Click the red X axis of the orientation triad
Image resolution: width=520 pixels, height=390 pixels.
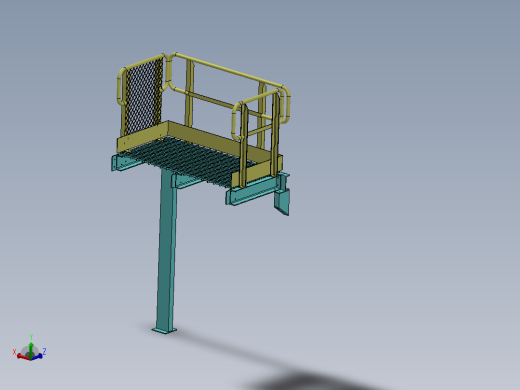coord(22,357)
